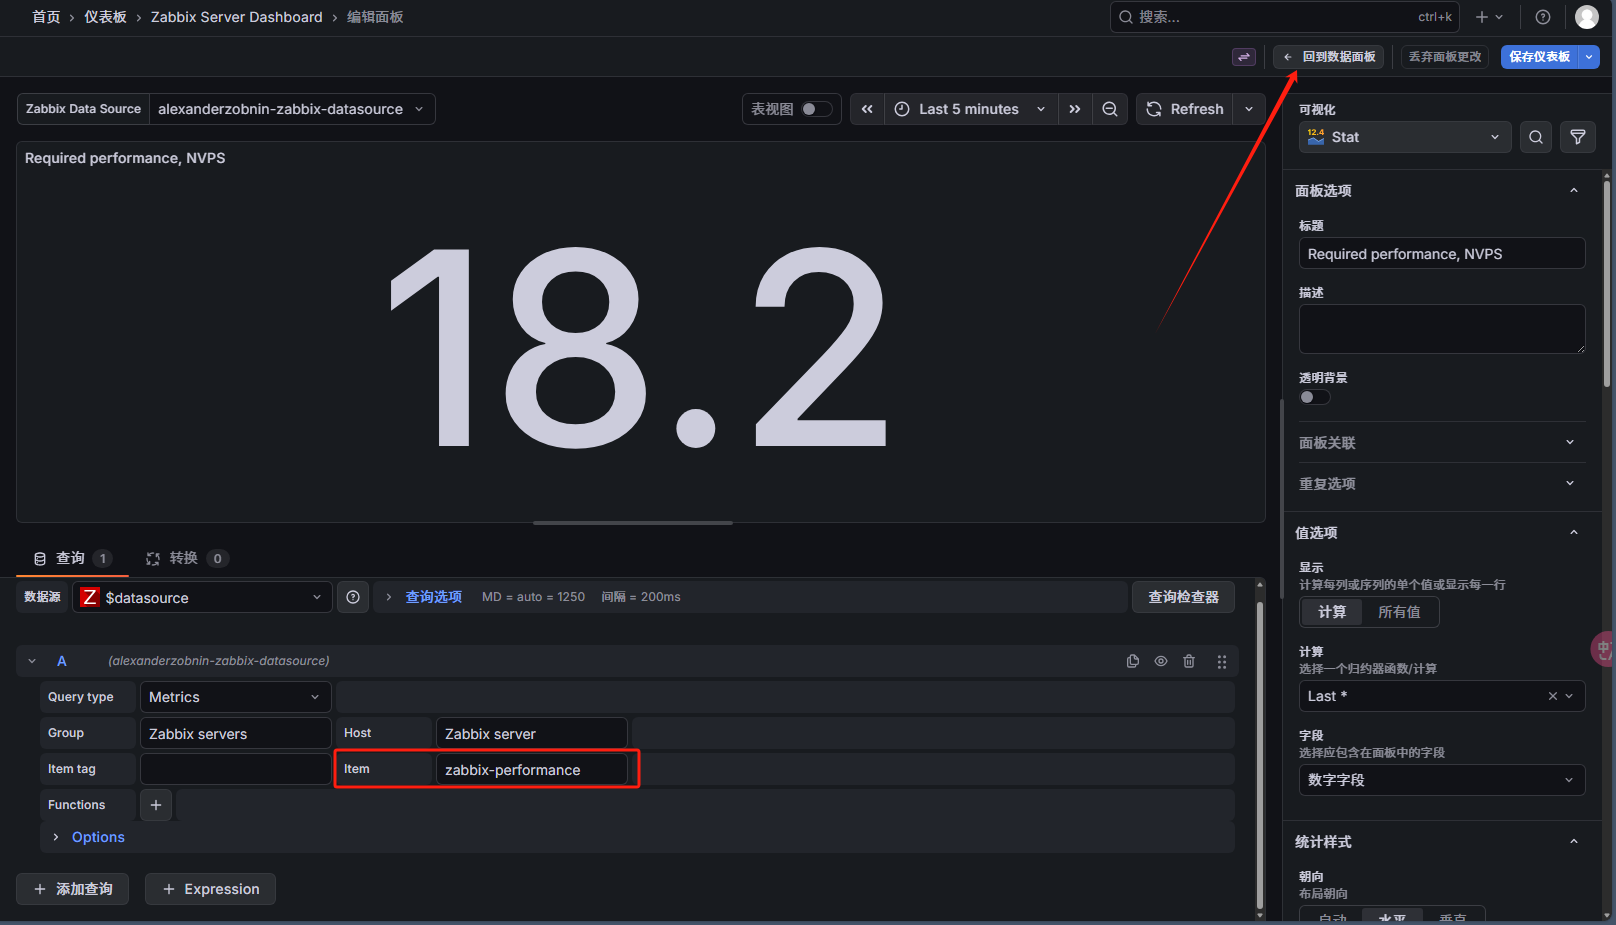Click the 添加查询 add query button

[x=72, y=889]
